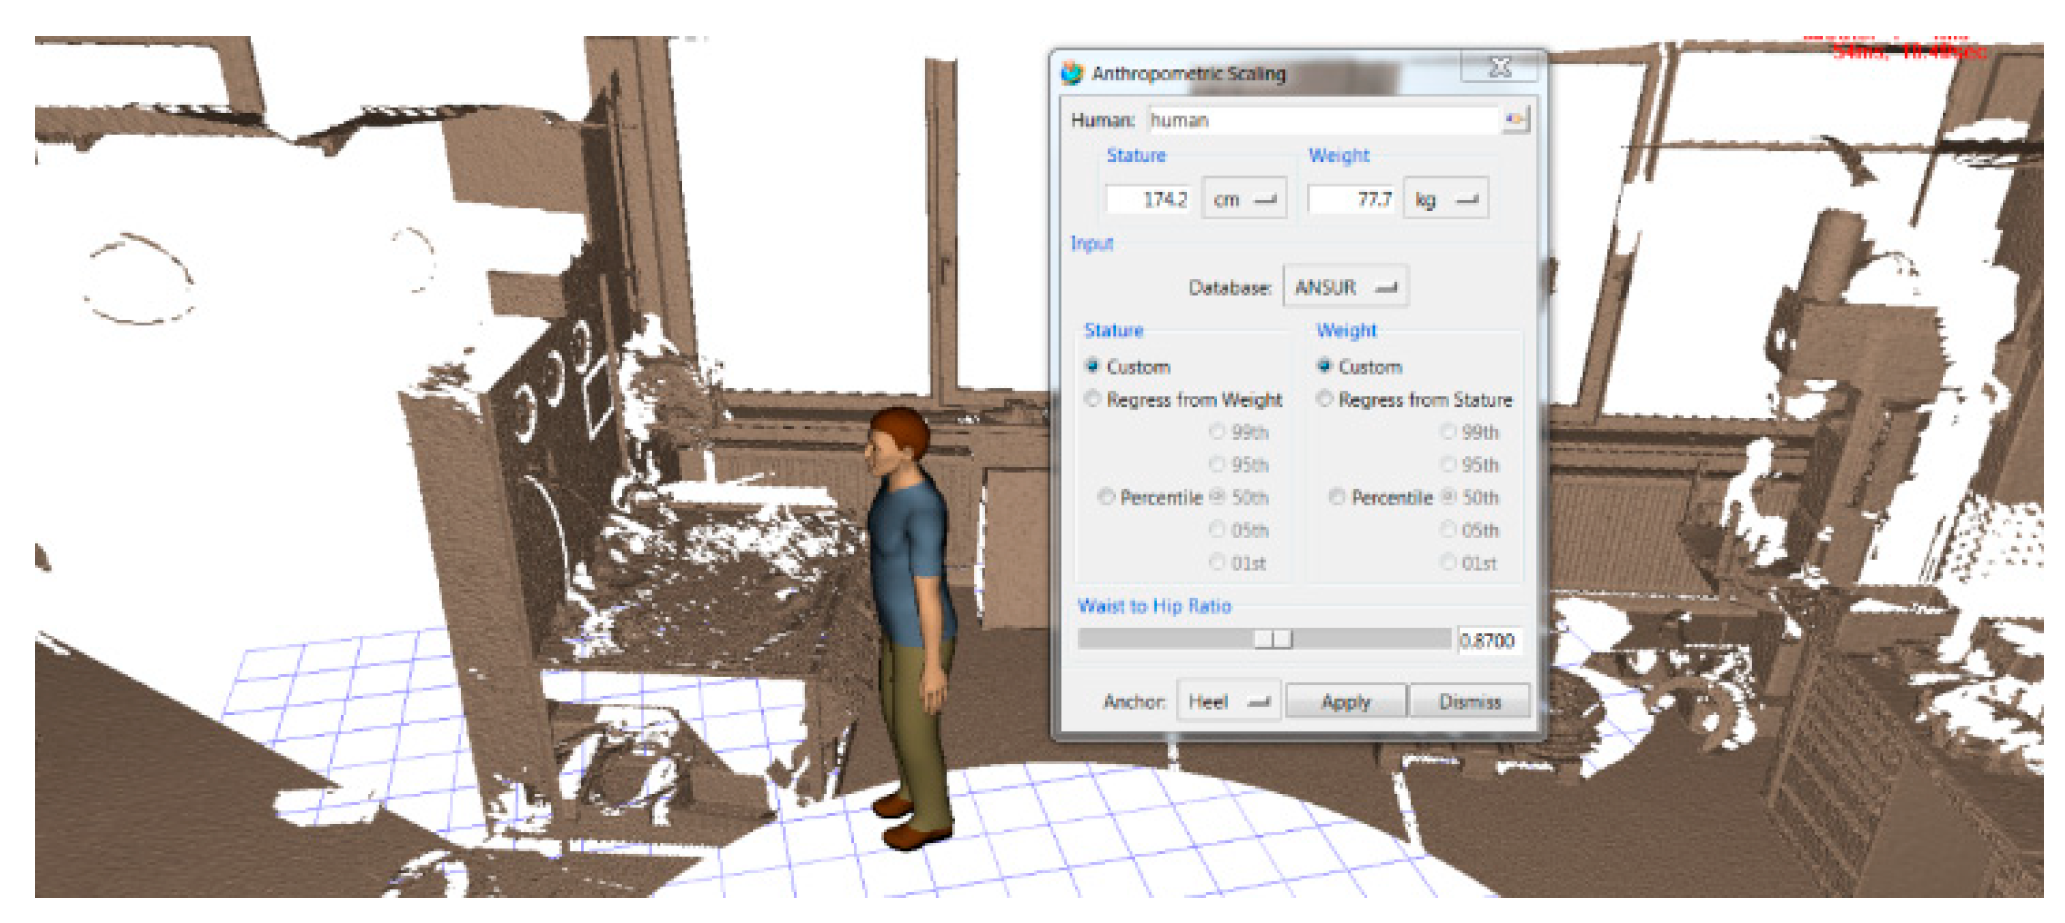Screen dimensions: 2065x923
Task: Choose Percentile option under Weight
Action: tap(1337, 498)
